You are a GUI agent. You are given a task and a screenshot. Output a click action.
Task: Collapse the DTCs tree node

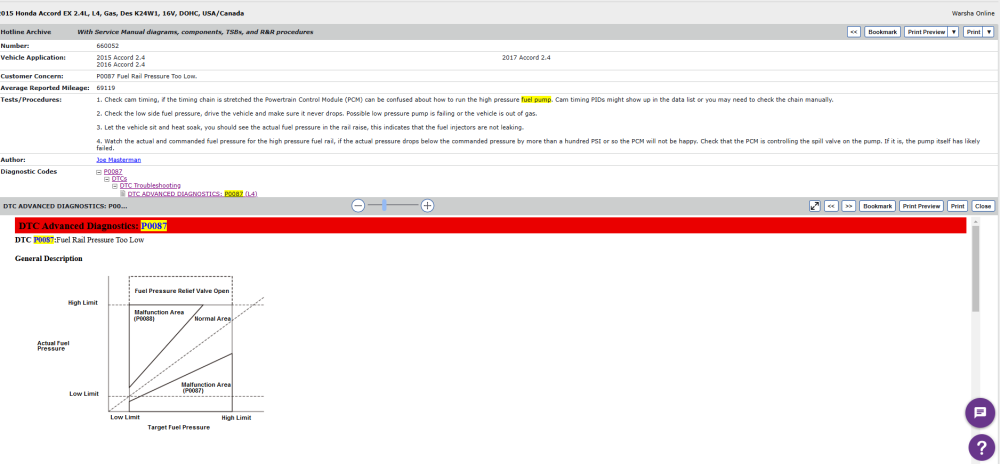point(107,179)
